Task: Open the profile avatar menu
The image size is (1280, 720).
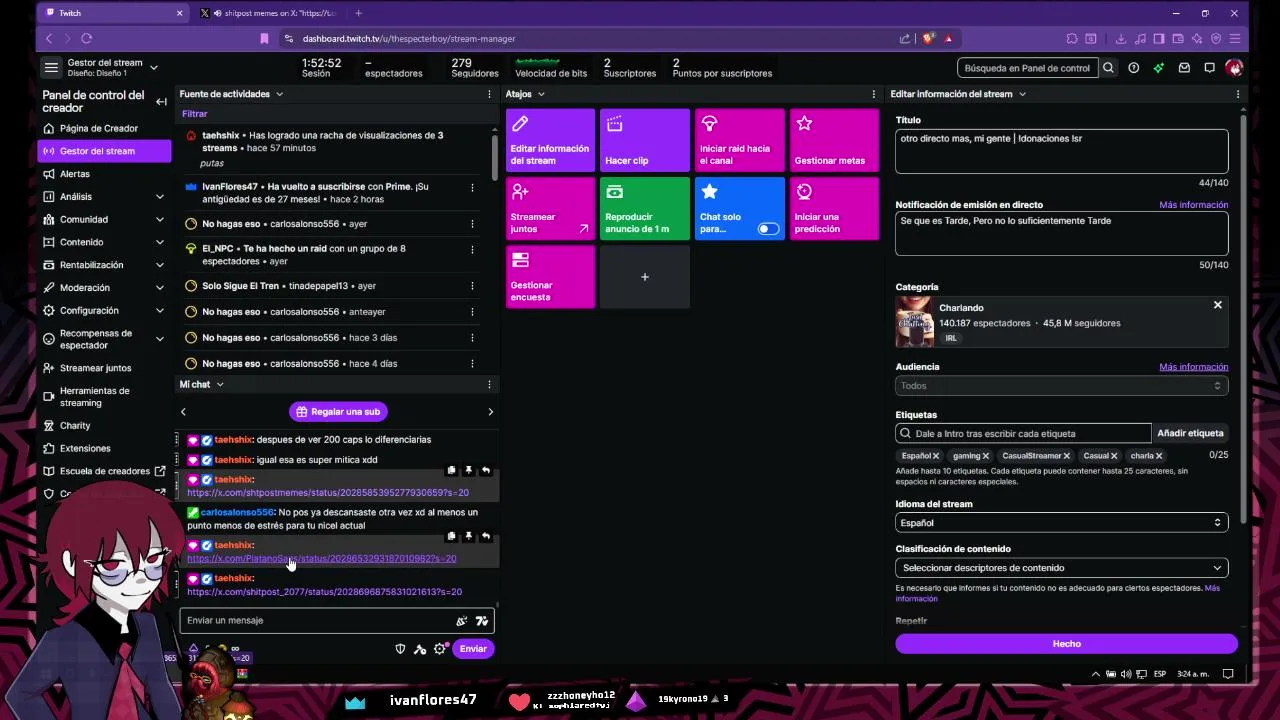Action: coord(1234,68)
